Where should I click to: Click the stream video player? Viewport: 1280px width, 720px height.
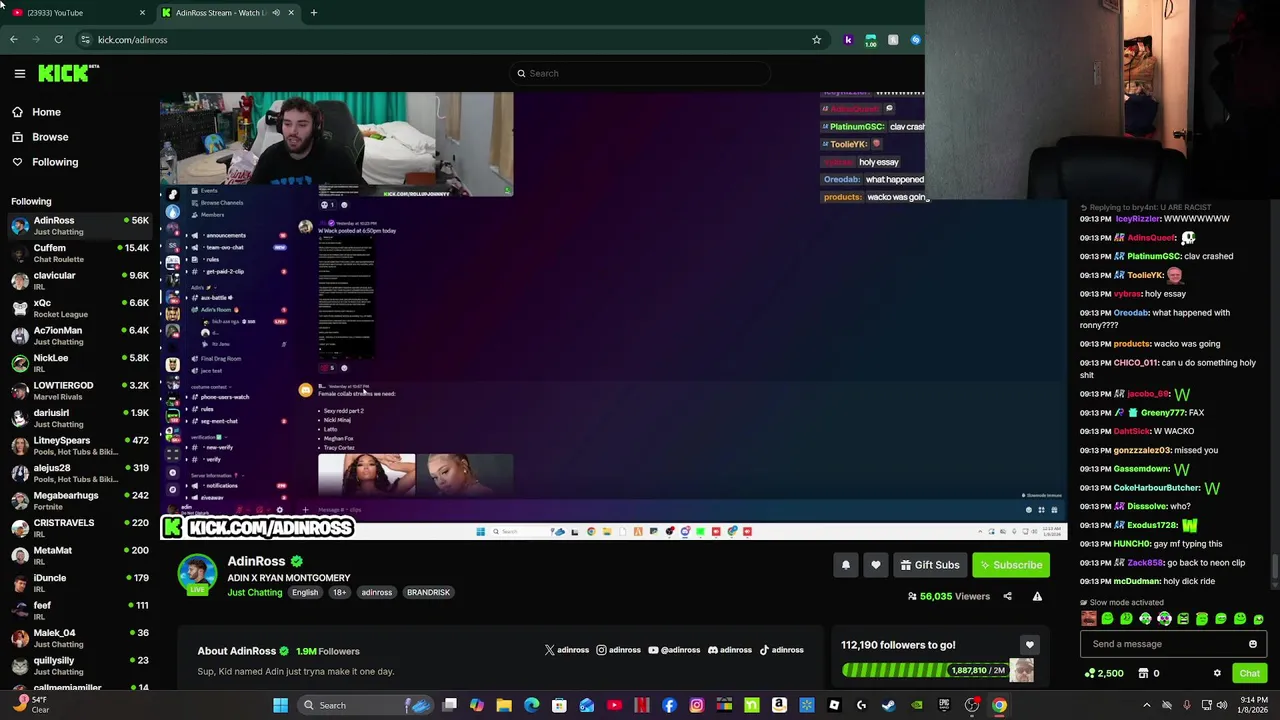pyautogui.click(x=613, y=315)
